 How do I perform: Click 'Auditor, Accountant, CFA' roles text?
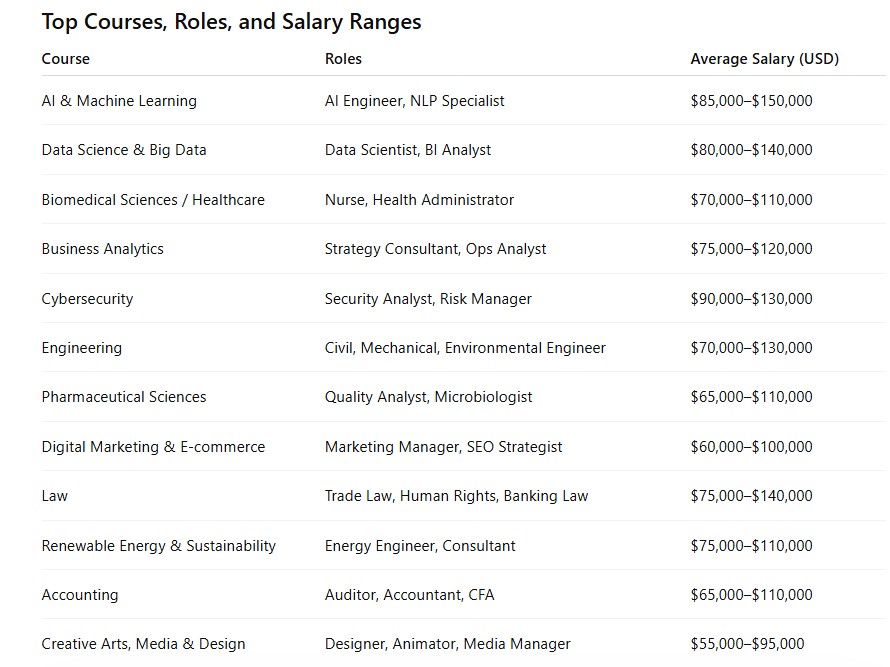coord(409,595)
